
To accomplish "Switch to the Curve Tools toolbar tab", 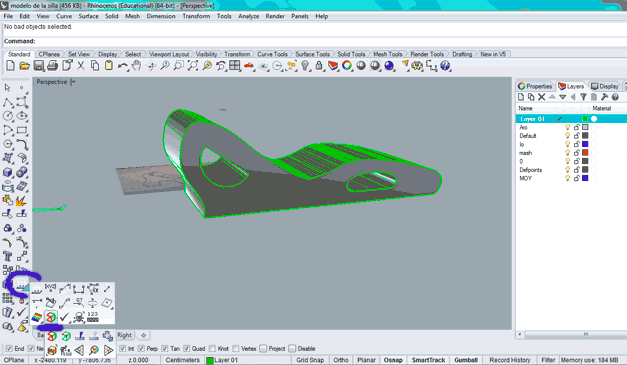I will pyautogui.click(x=272, y=54).
